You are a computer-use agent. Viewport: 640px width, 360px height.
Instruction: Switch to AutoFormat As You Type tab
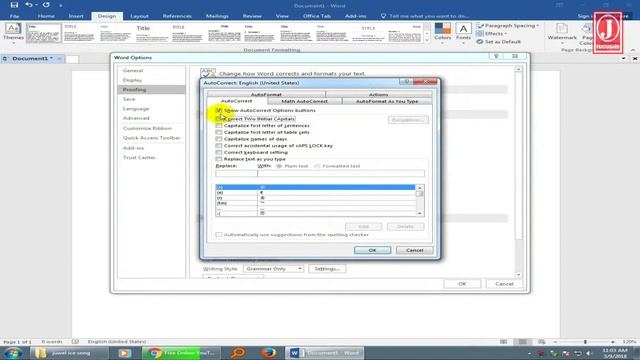tap(387, 101)
